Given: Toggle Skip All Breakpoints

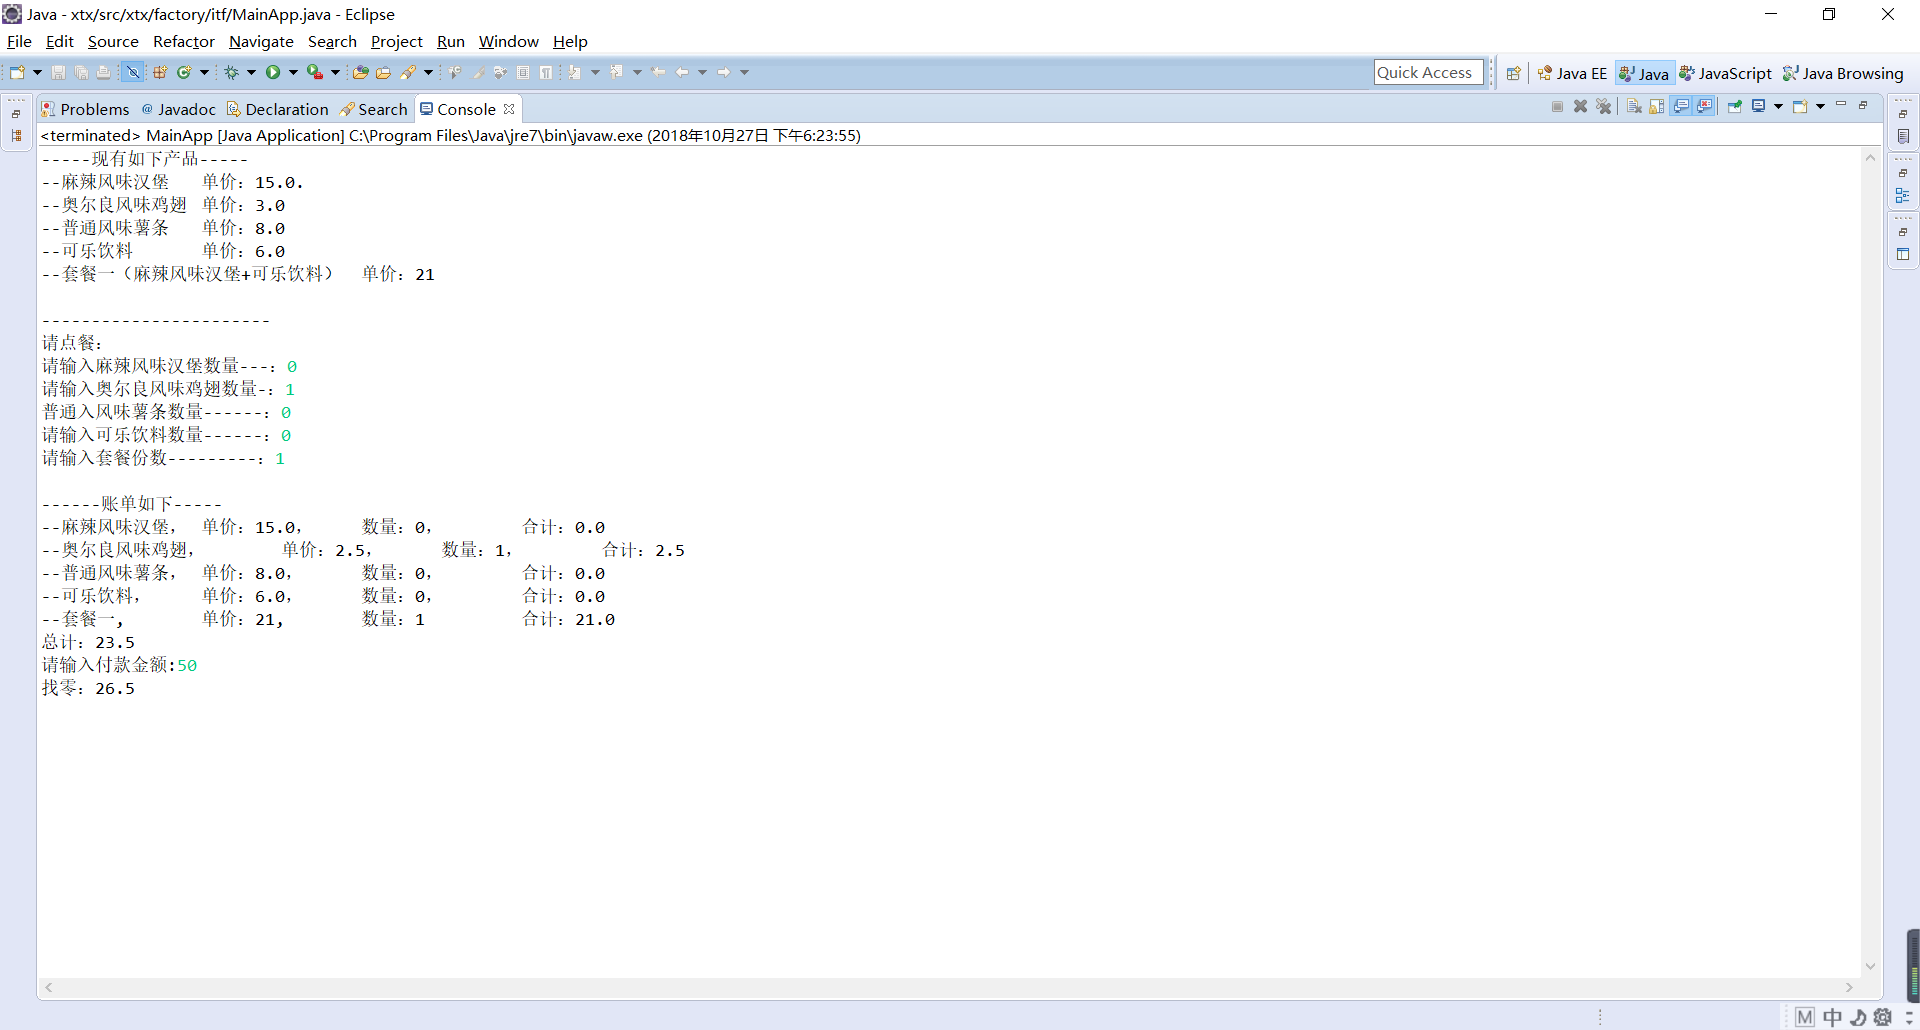Looking at the screenshot, I should pos(133,72).
